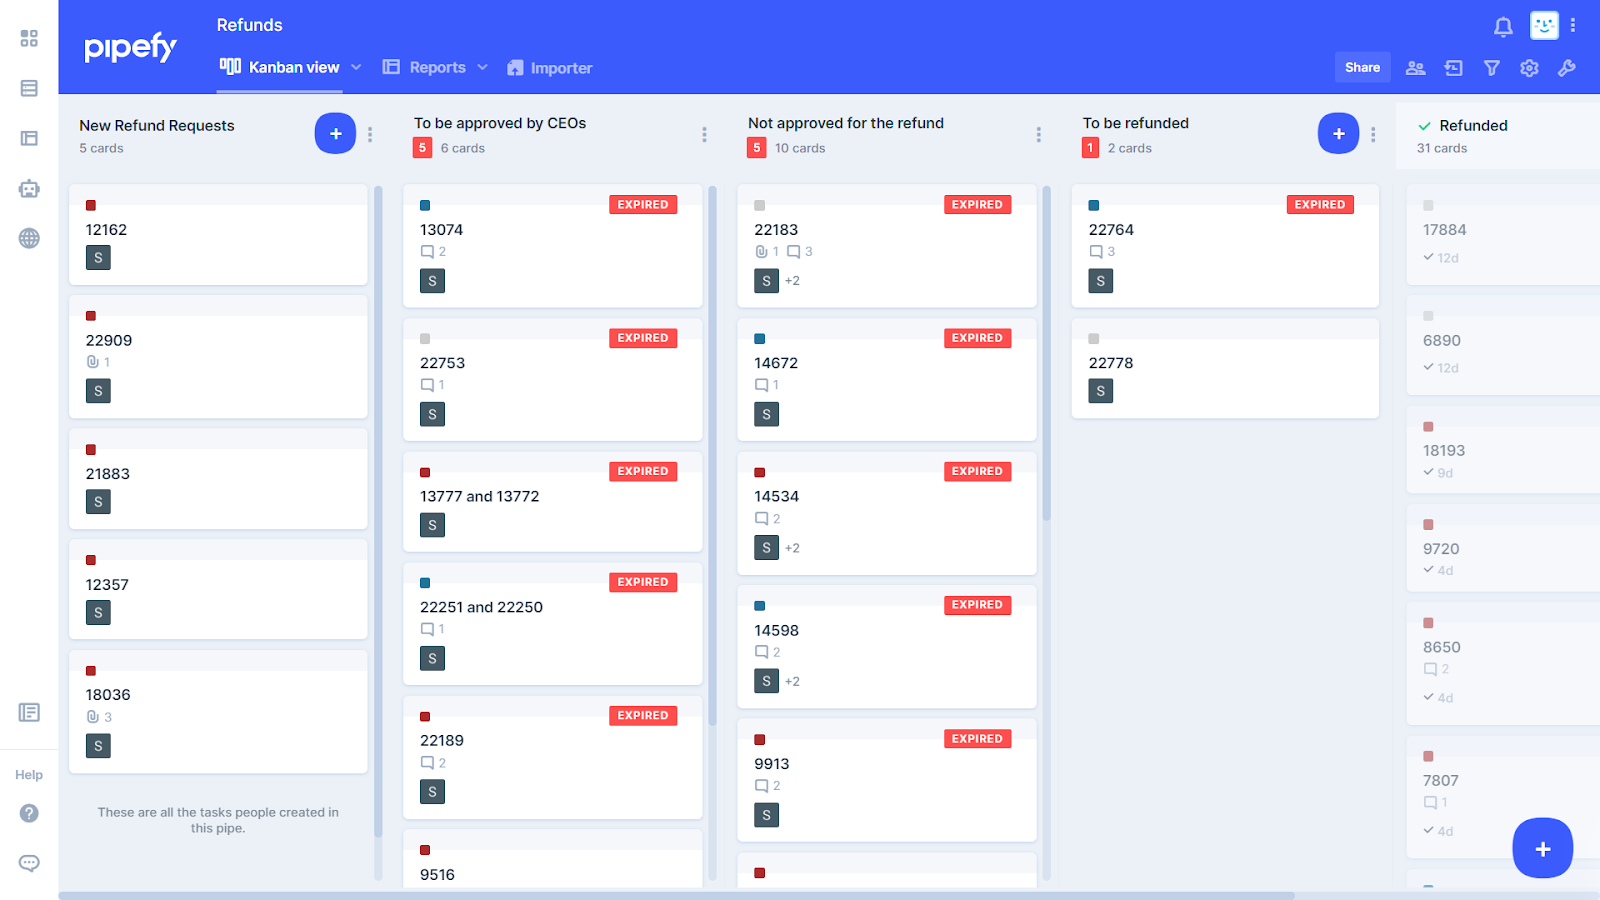The width and height of the screenshot is (1600, 900).
Task: Open pipe settings gear
Action: [1529, 68]
